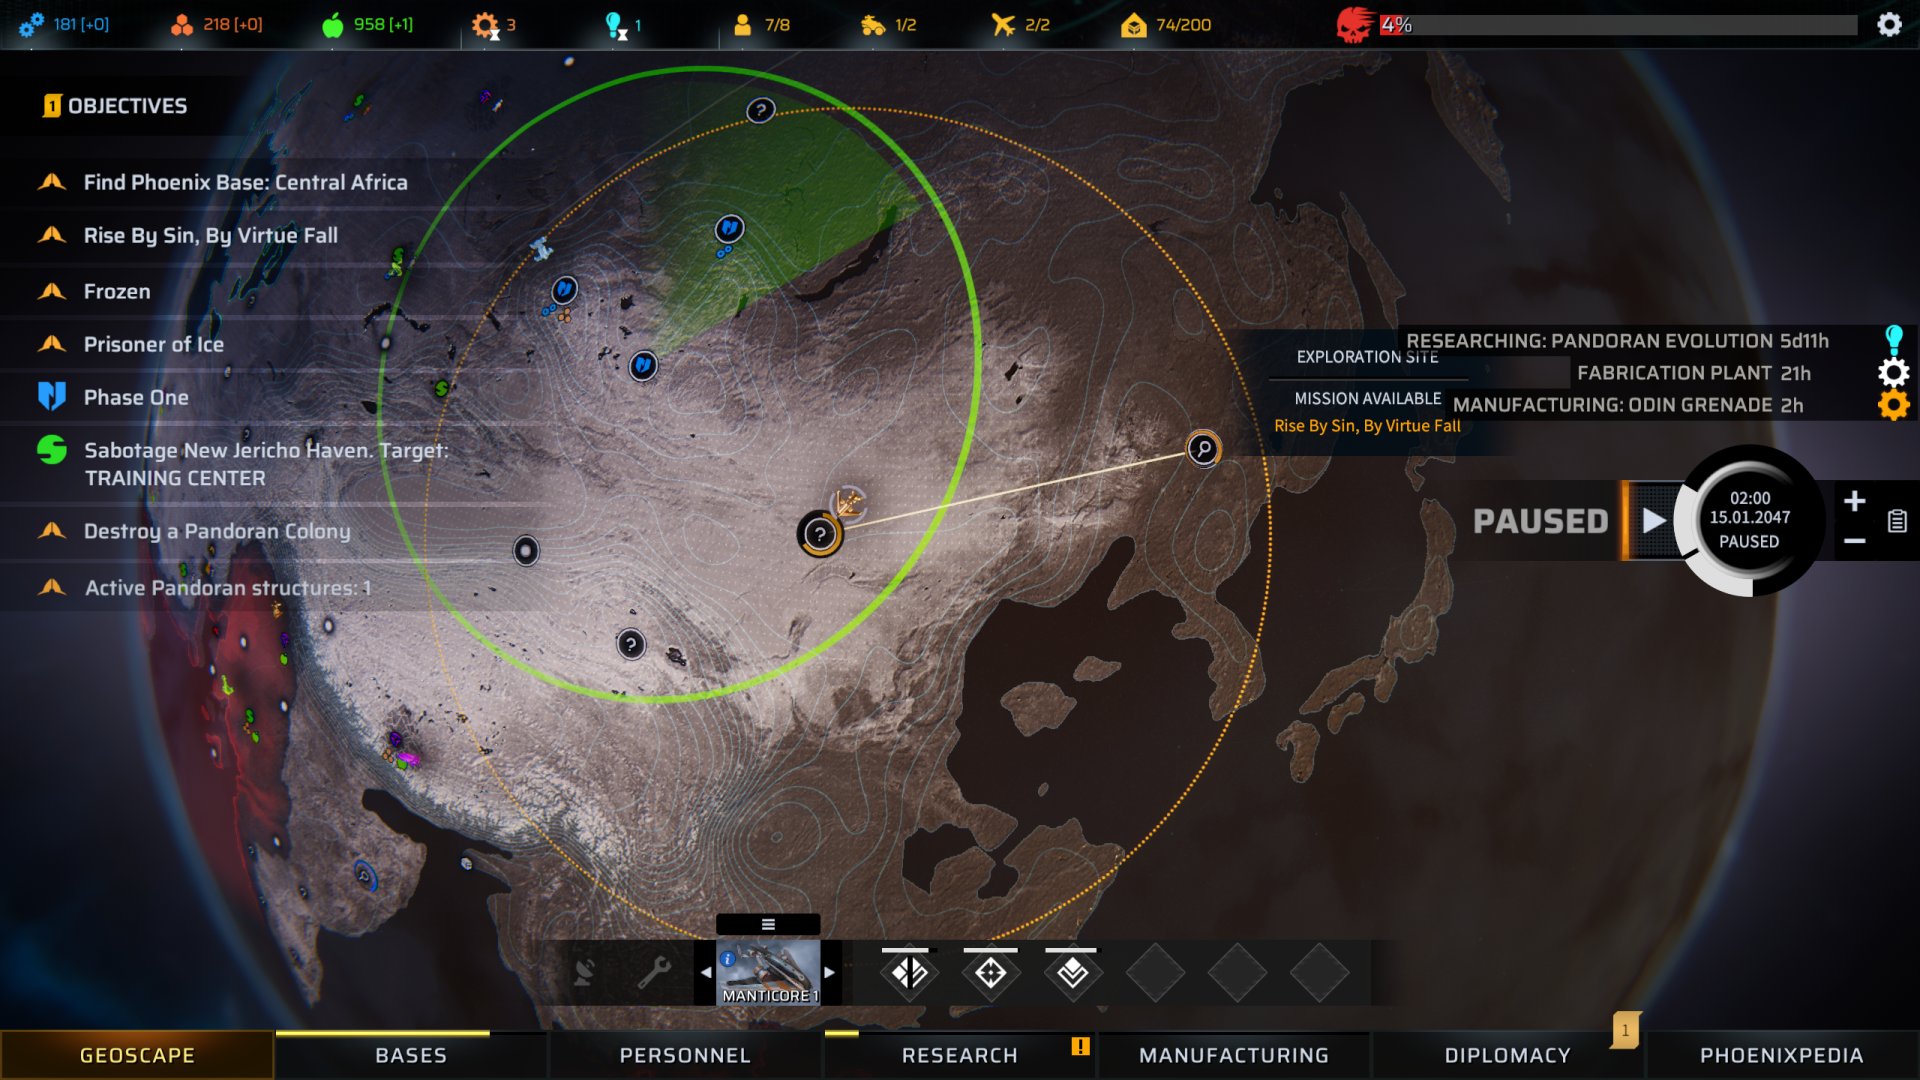This screenshot has width=1920, height=1080.
Task: Click the save/log icon top right
Action: pos(1895,521)
